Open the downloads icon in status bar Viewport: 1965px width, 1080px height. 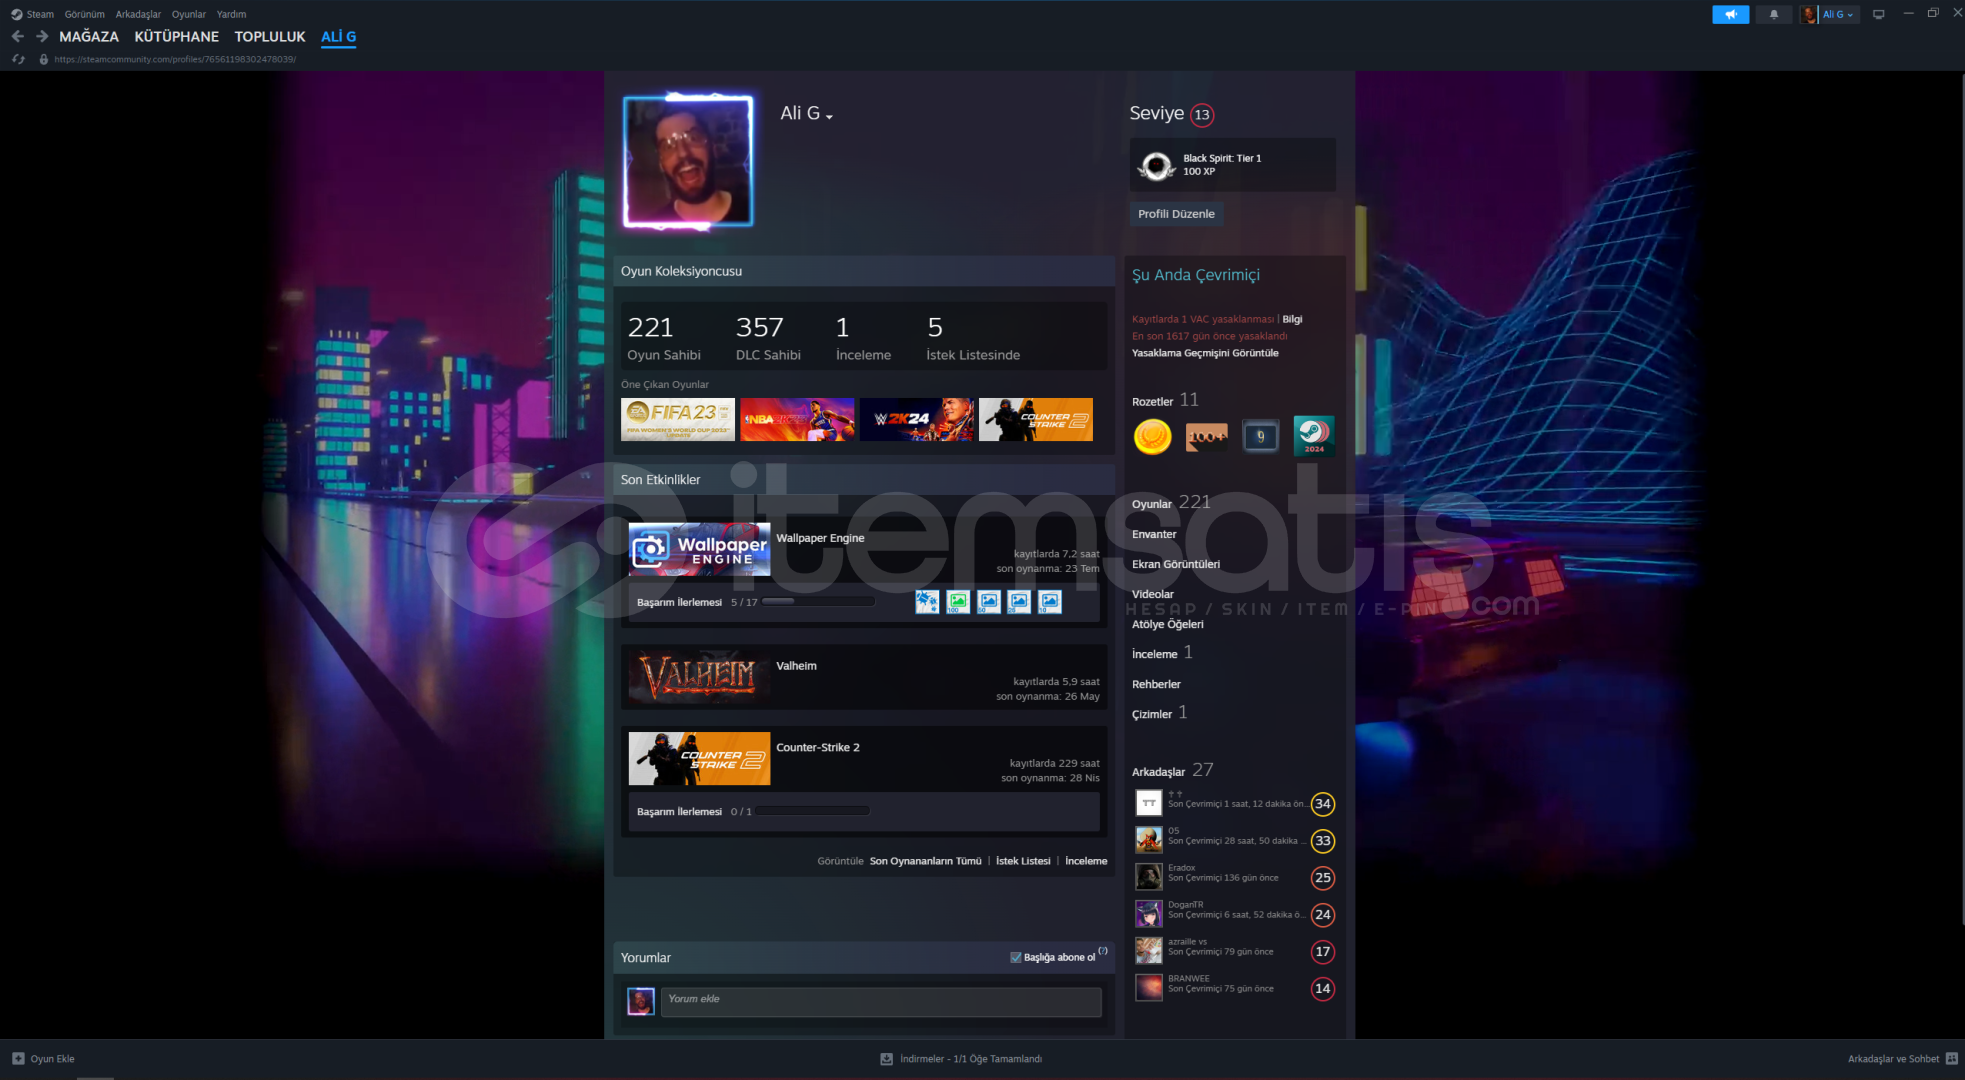pyautogui.click(x=886, y=1058)
